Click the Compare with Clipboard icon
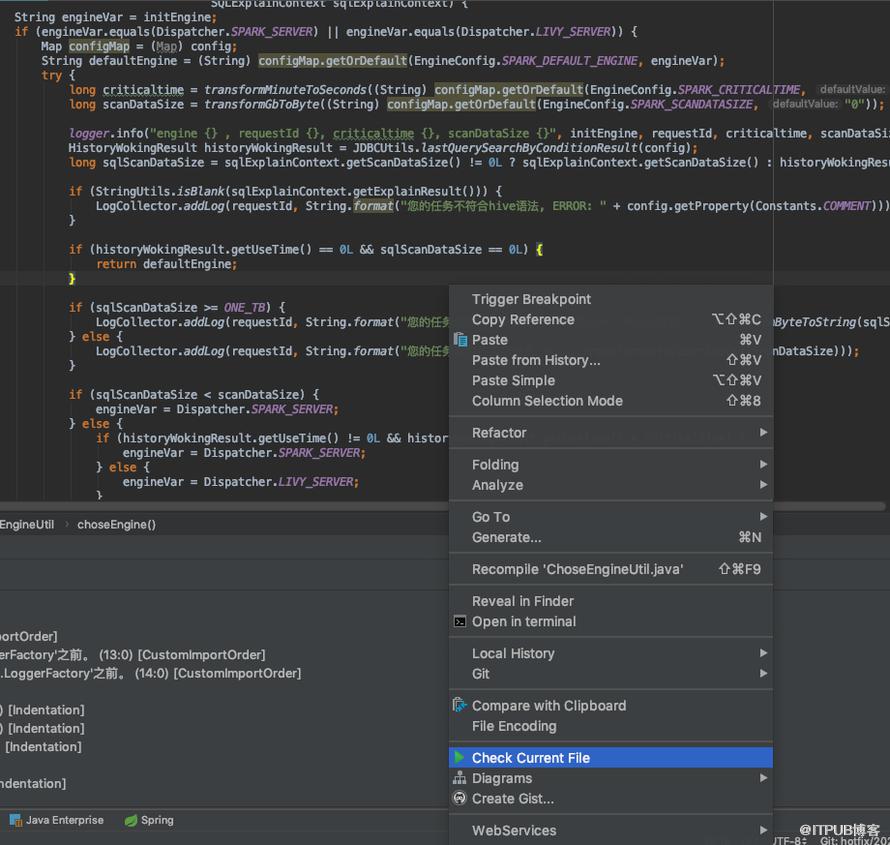The width and height of the screenshot is (890, 845). pyautogui.click(x=460, y=706)
